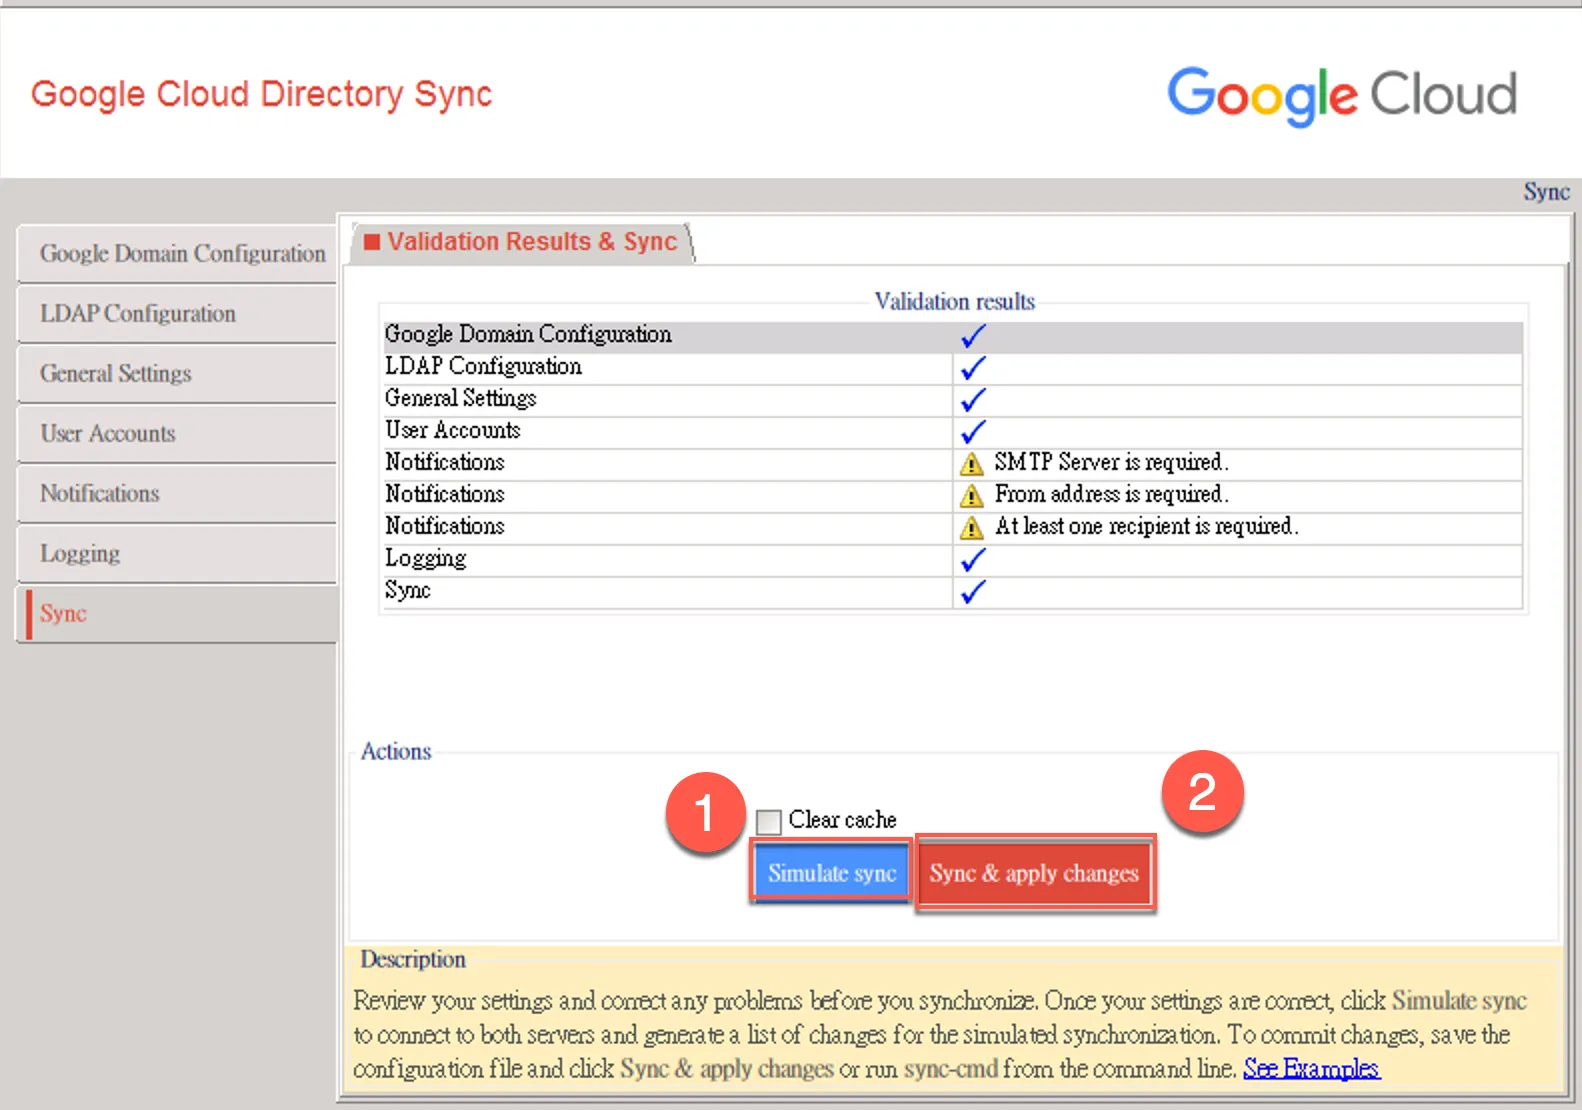Click the warning icon beside SMTP Server is required
This screenshot has width=1582, height=1110.
(971, 464)
